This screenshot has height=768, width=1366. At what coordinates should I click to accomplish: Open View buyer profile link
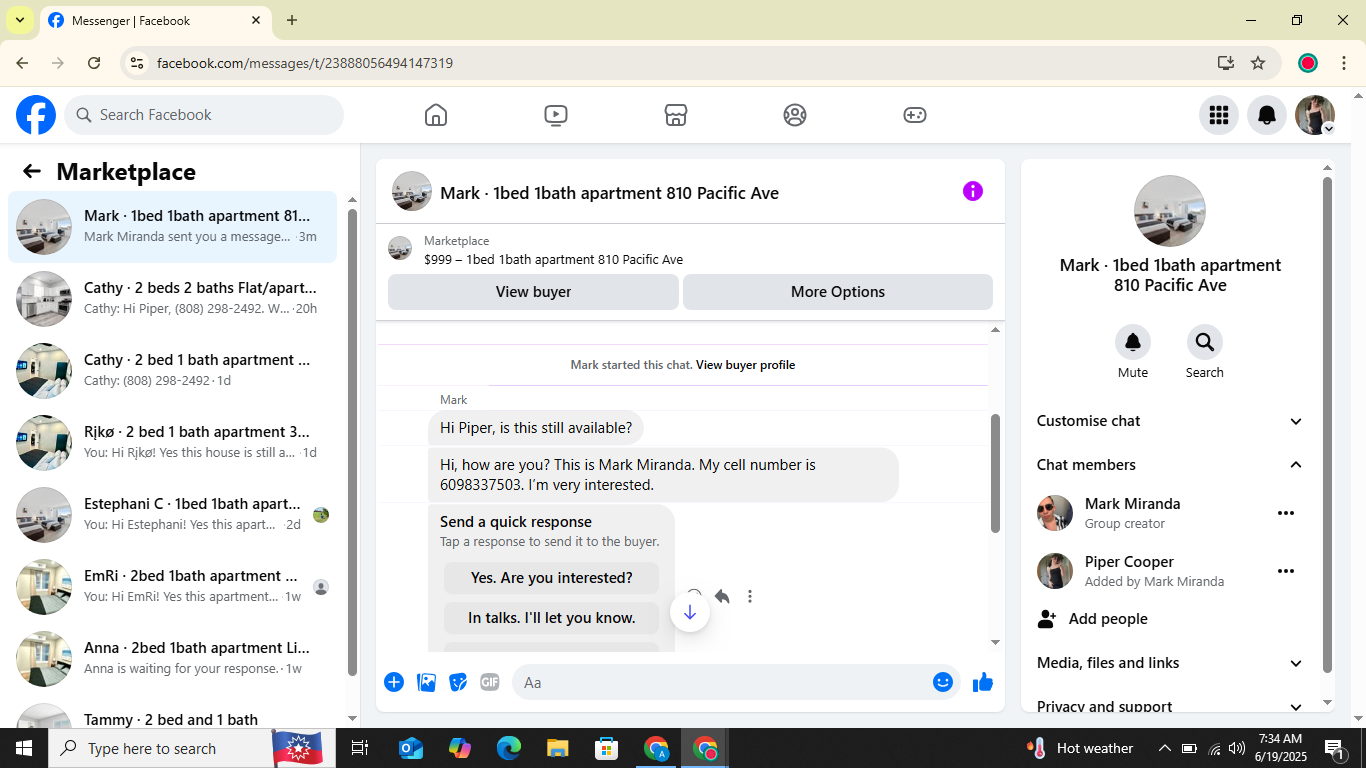(746, 365)
